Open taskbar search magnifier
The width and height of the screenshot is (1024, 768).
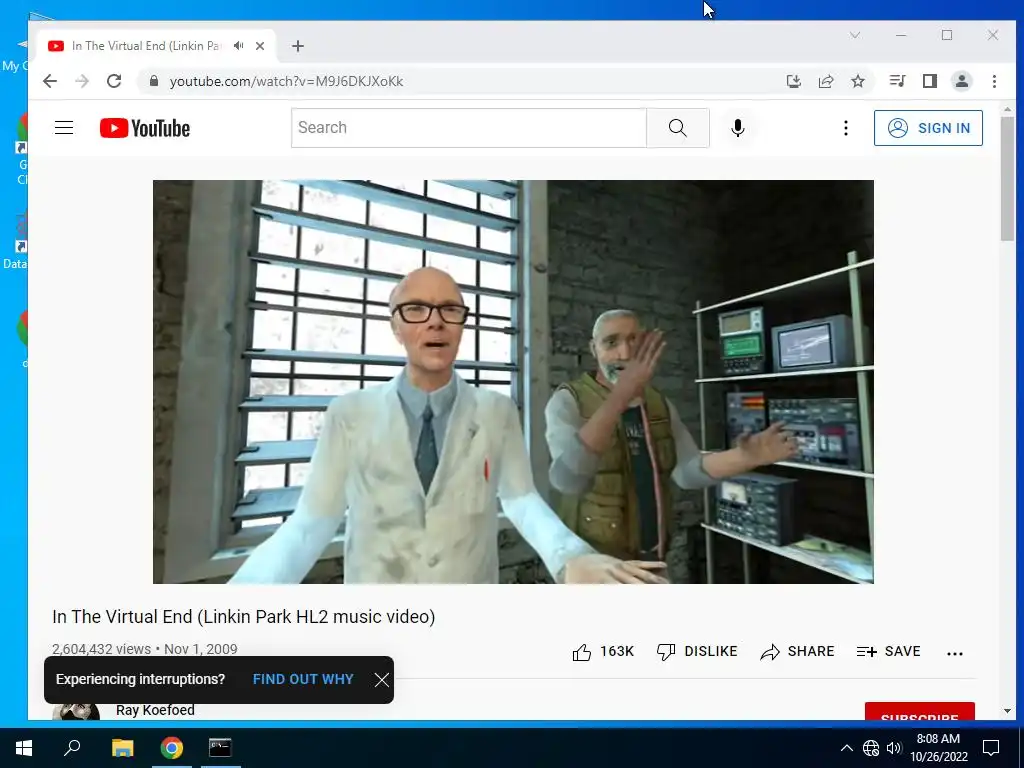coord(72,748)
